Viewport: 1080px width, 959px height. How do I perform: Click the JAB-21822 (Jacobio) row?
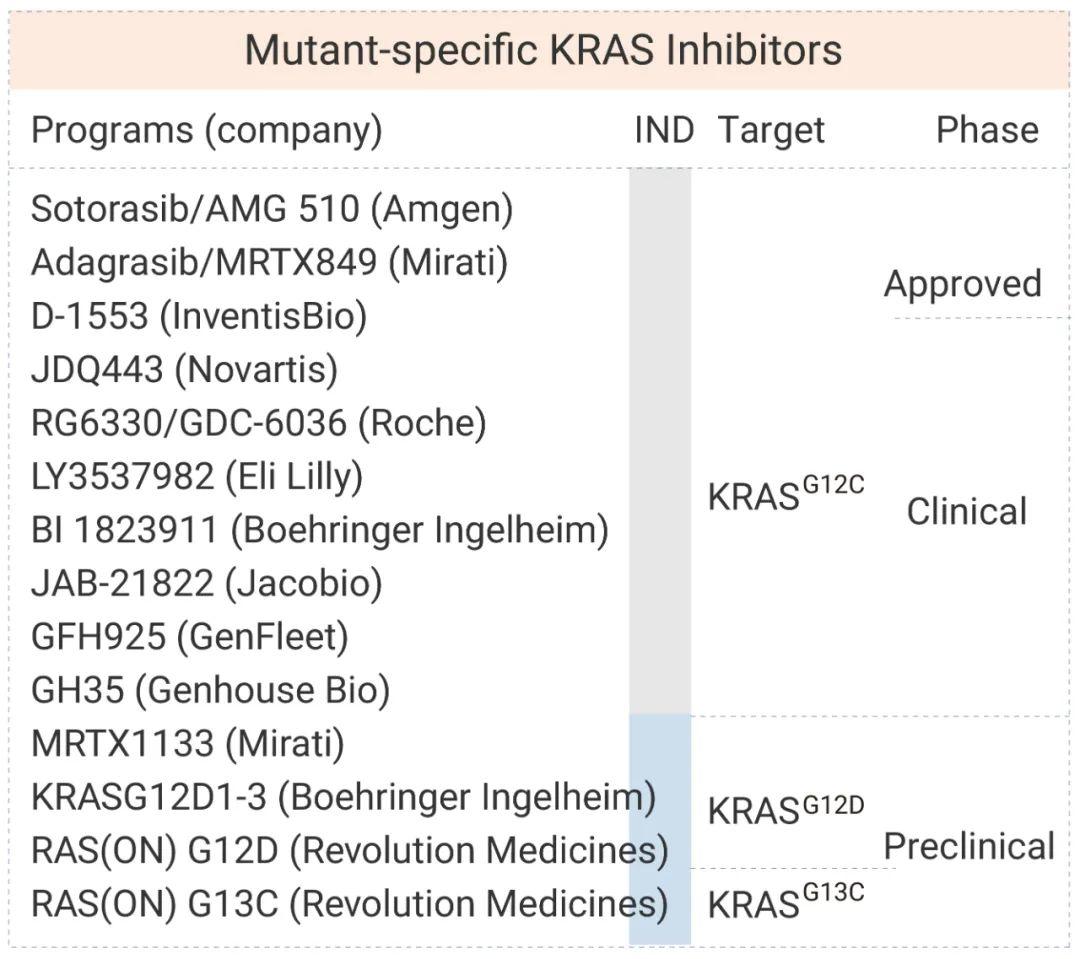pyautogui.click(x=206, y=583)
